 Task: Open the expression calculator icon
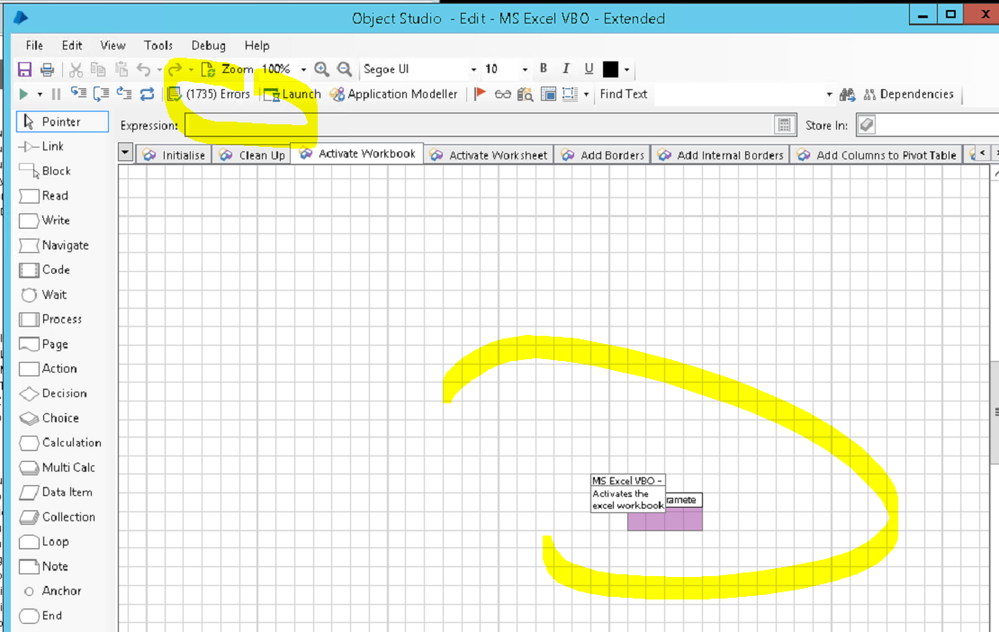coord(785,125)
